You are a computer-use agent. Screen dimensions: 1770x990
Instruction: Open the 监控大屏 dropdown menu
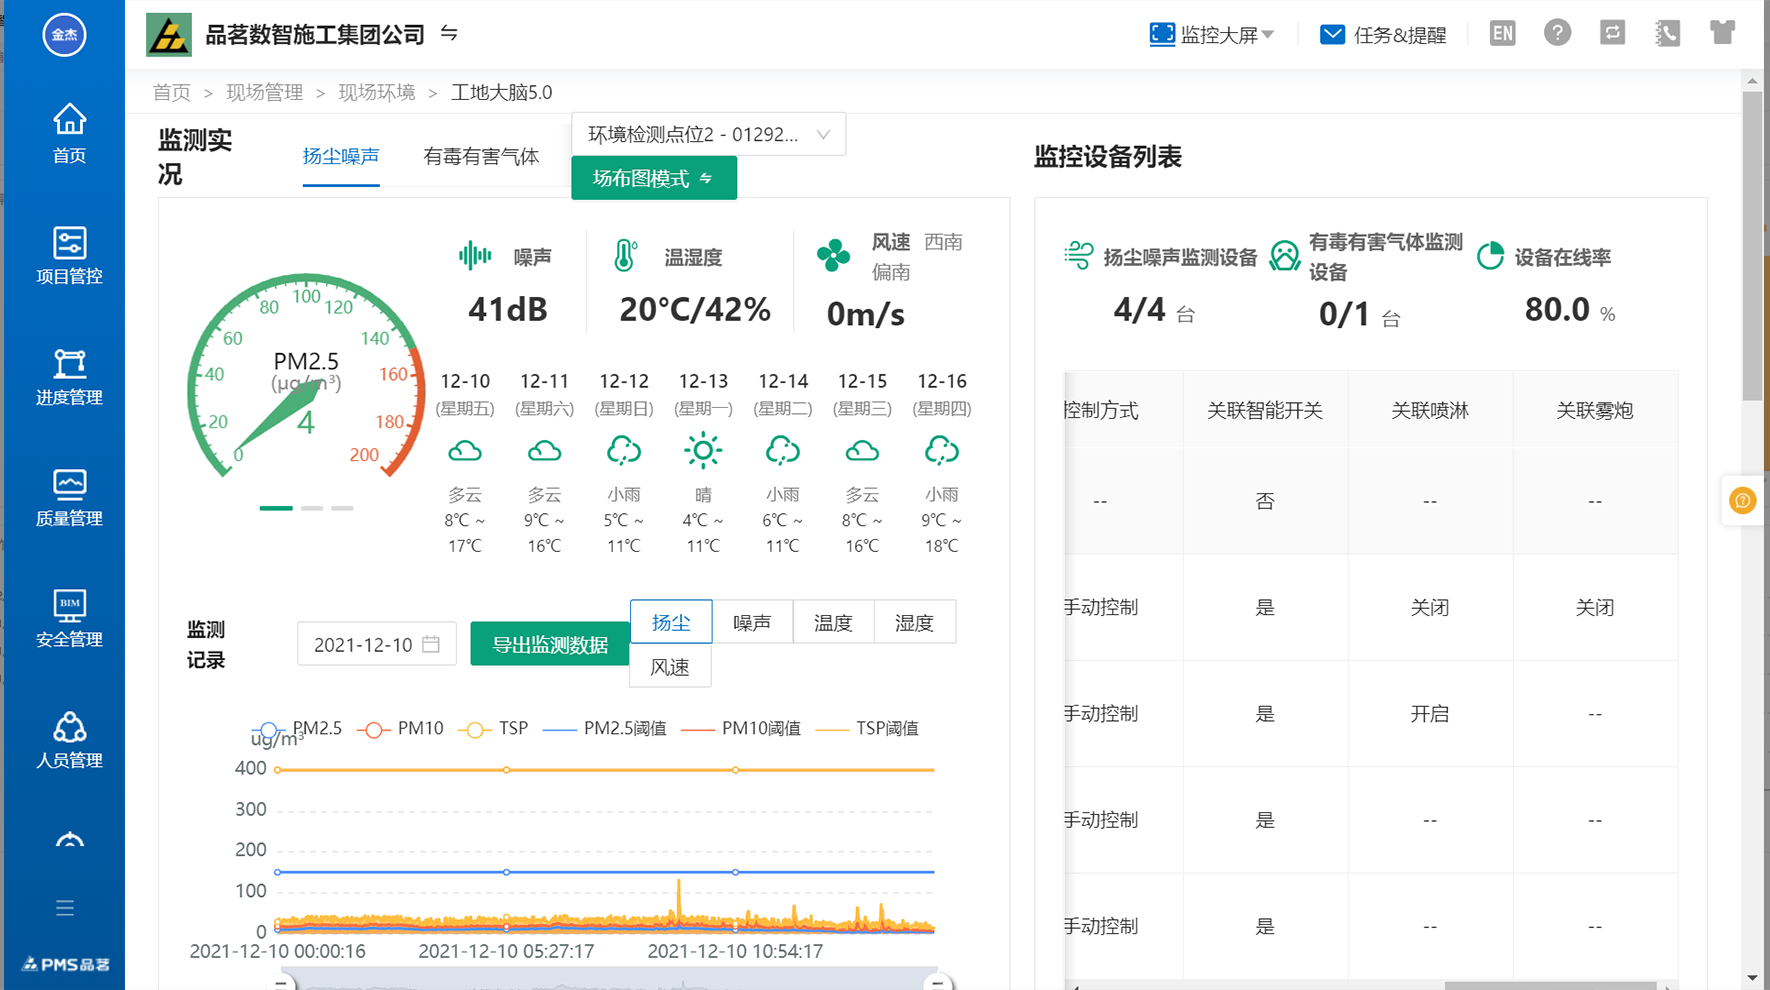[x=1212, y=35]
